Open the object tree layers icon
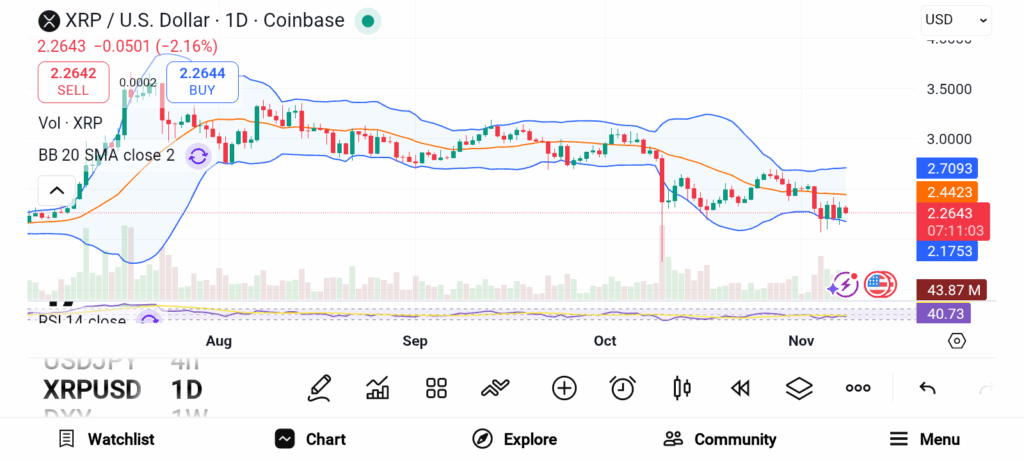The width and height of the screenshot is (1024, 461). coord(799,388)
